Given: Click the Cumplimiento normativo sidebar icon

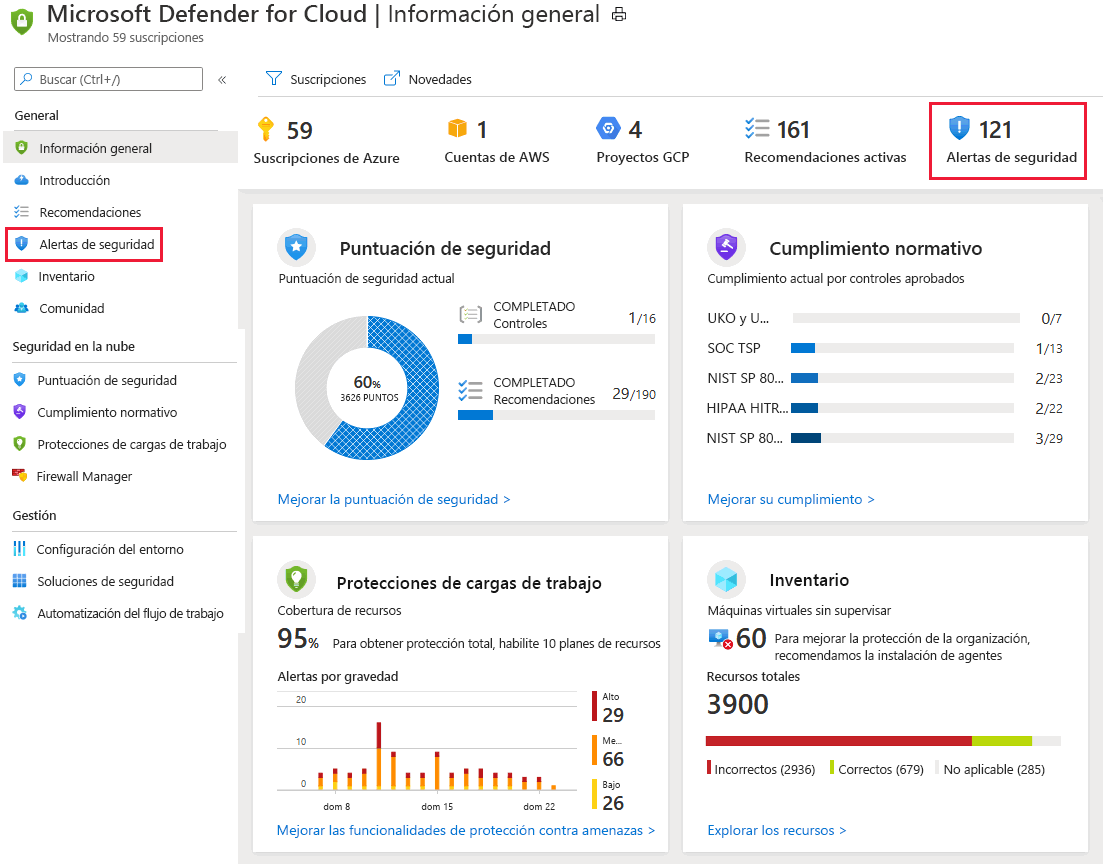Looking at the screenshot, I should point(20,412).
